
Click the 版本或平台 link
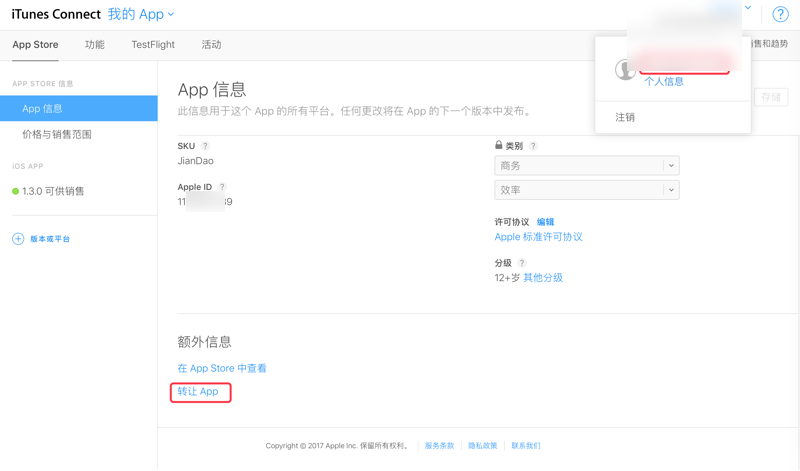(50, 239)
